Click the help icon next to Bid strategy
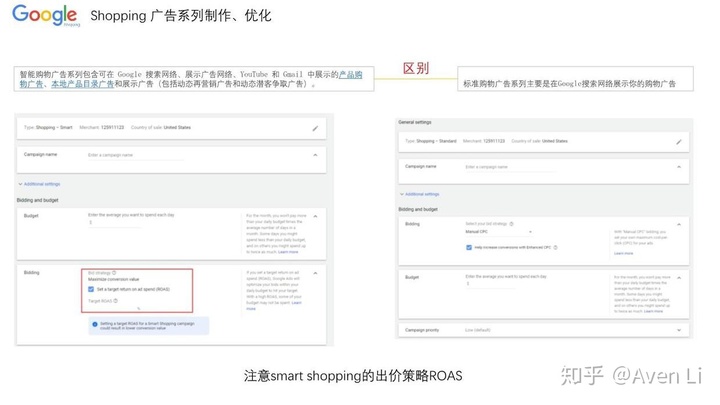 coord(114,273)
